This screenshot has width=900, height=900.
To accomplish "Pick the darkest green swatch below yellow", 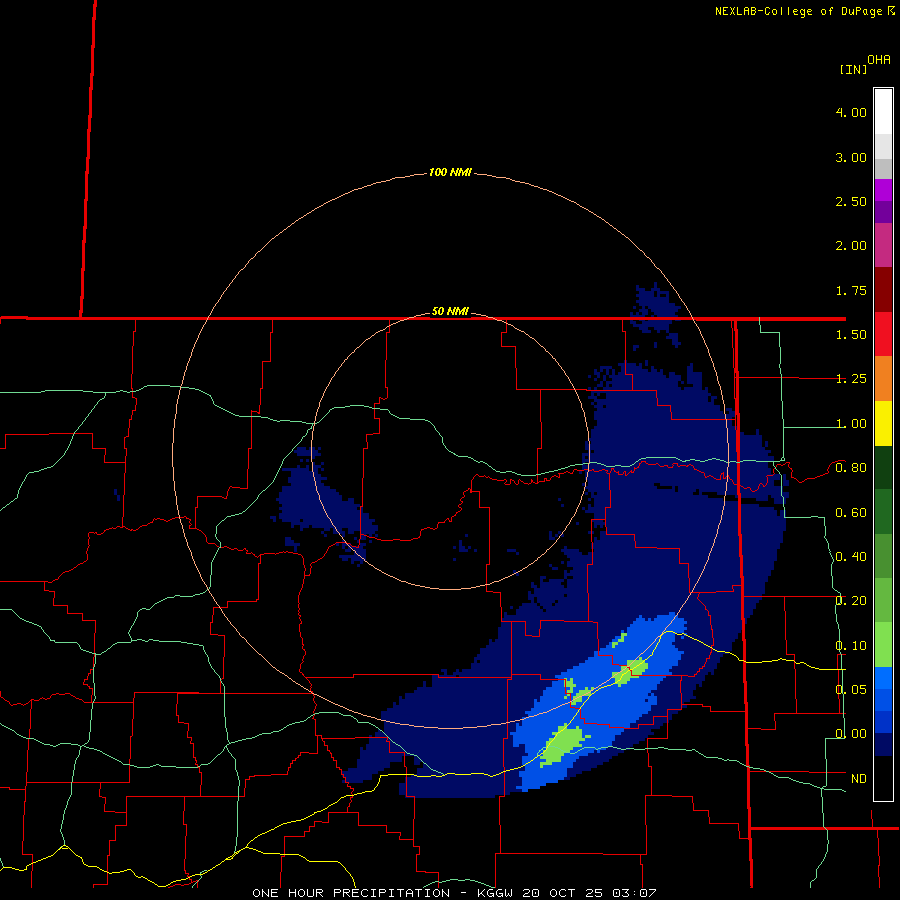I will pos(883,467).
